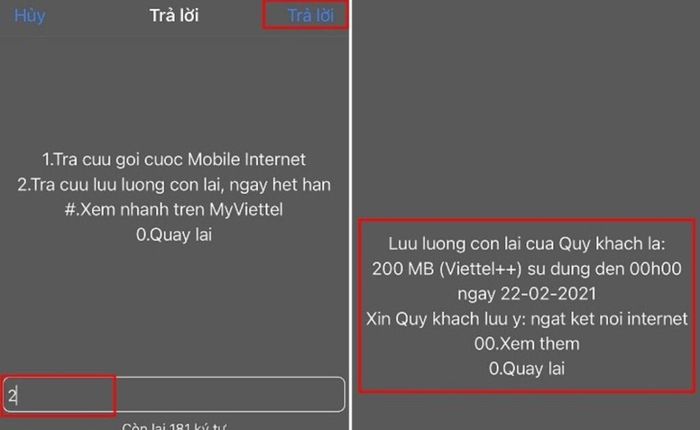Click the ngay 22-02-2021 expiry date text

tap(527, 294)
